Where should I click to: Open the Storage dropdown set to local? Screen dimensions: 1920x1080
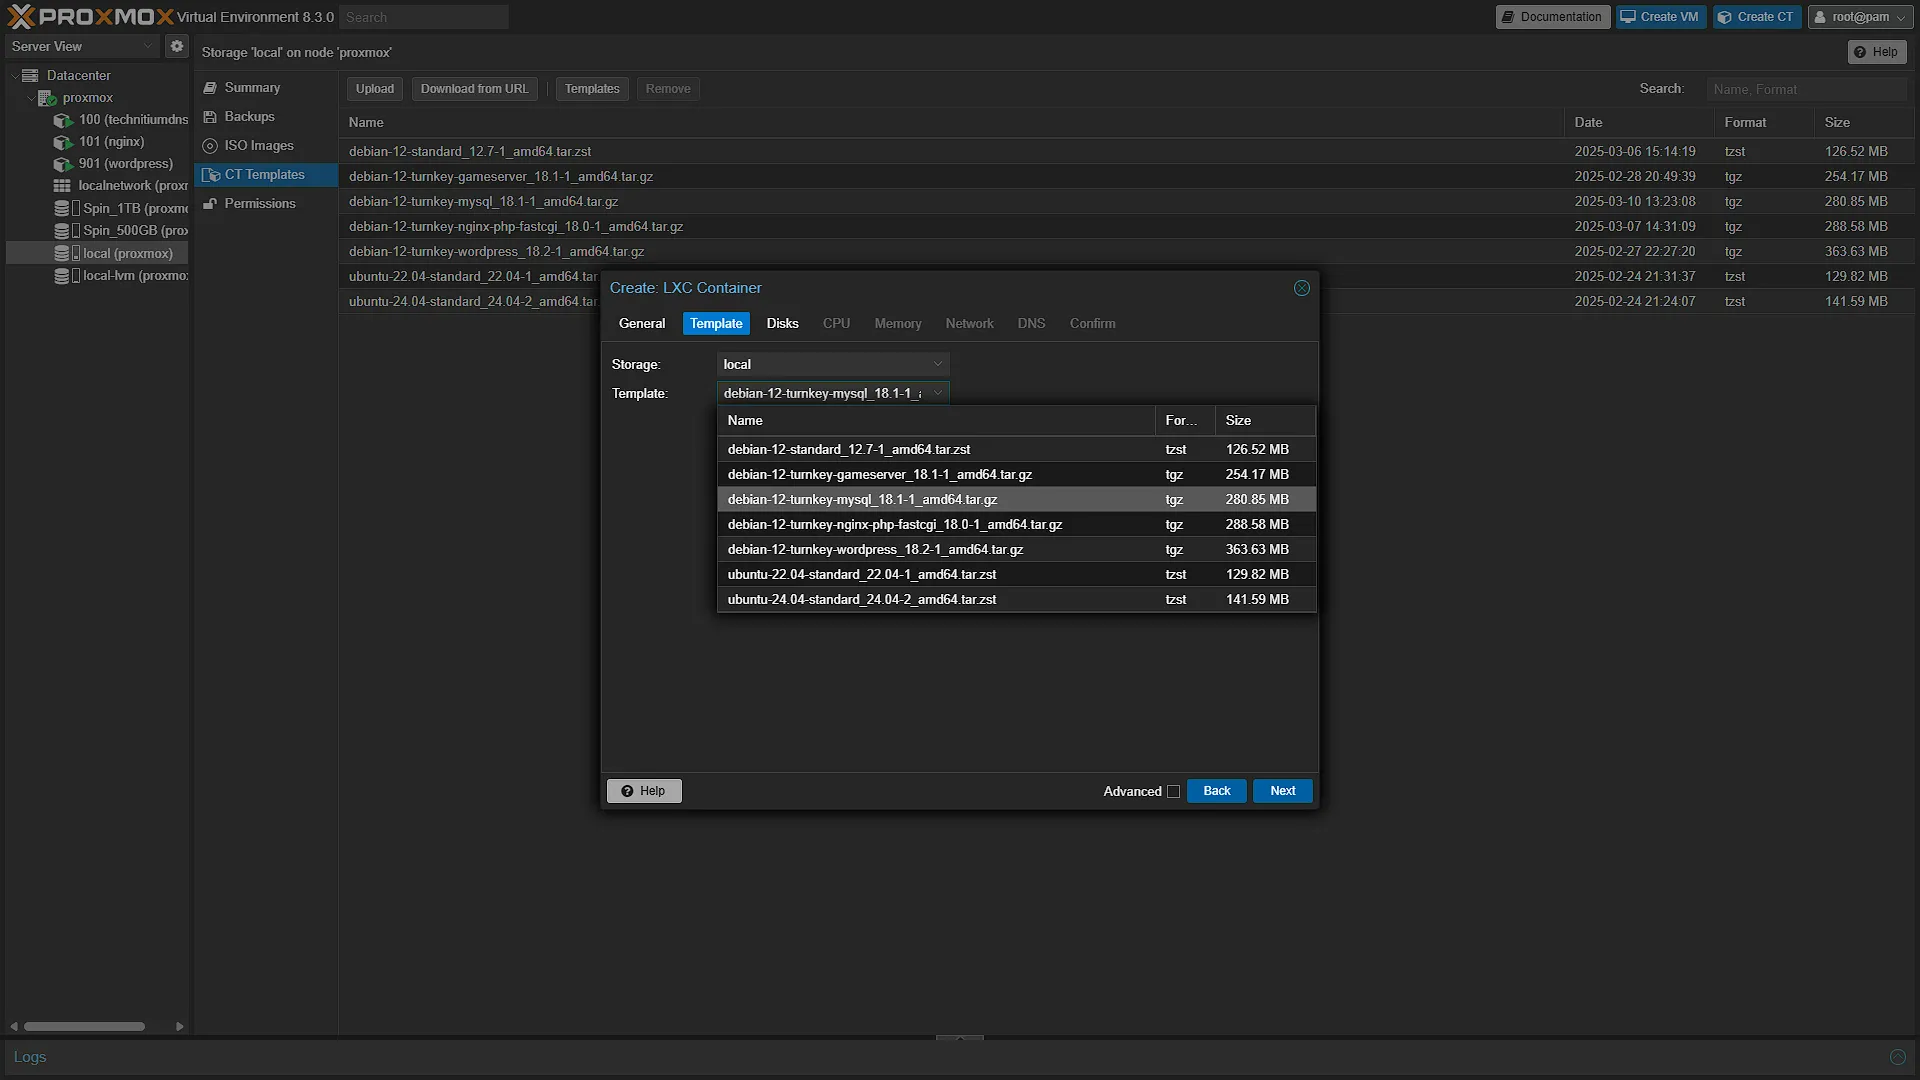pos(833,365)
